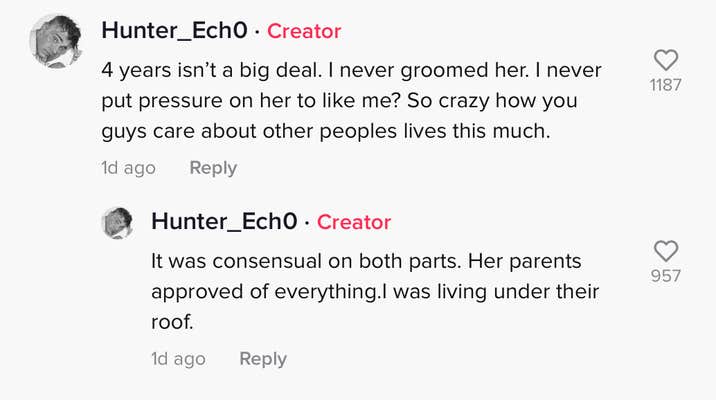Click the nested reply's 1d ago timestamp
Image resolution: width=716 pixels, height=400 pixels.
click(x=178, y=359)
